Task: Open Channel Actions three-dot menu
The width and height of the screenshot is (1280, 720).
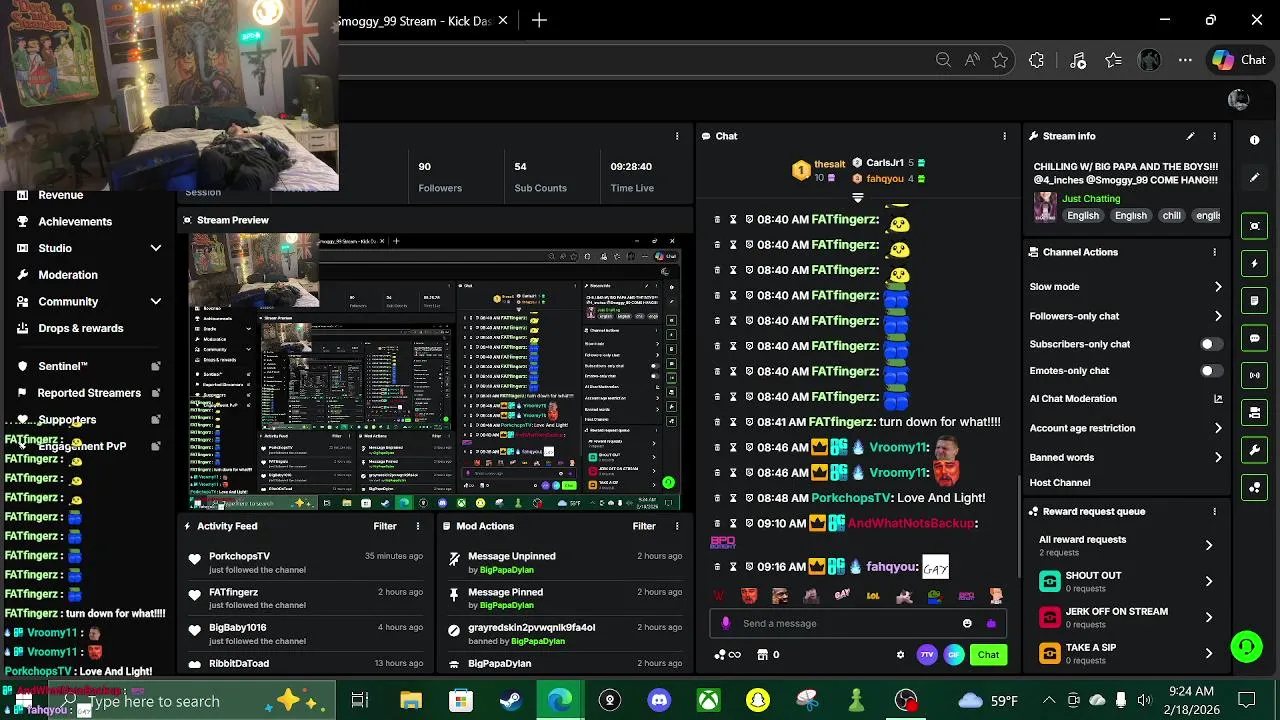Action: pyautogui.click(x=1214, y=252)
